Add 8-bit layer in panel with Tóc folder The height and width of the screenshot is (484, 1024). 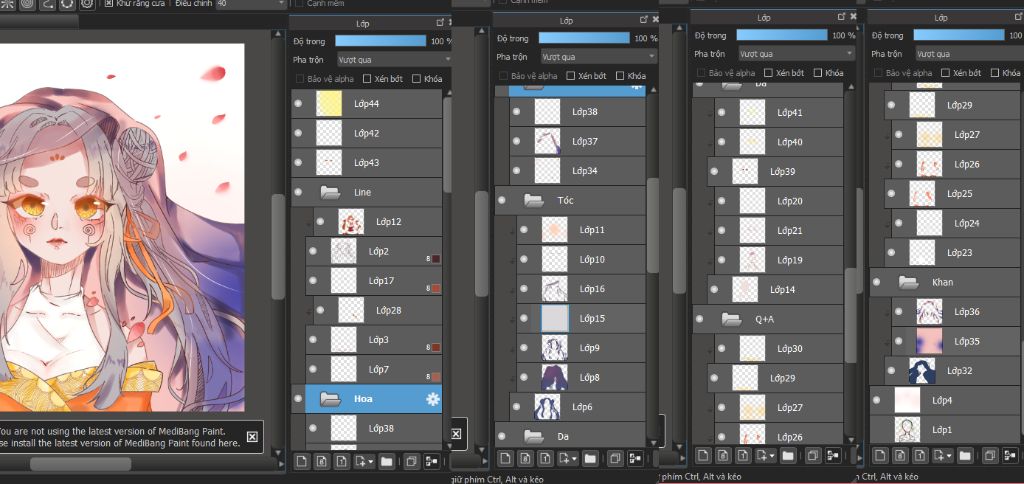coord(526,458)
